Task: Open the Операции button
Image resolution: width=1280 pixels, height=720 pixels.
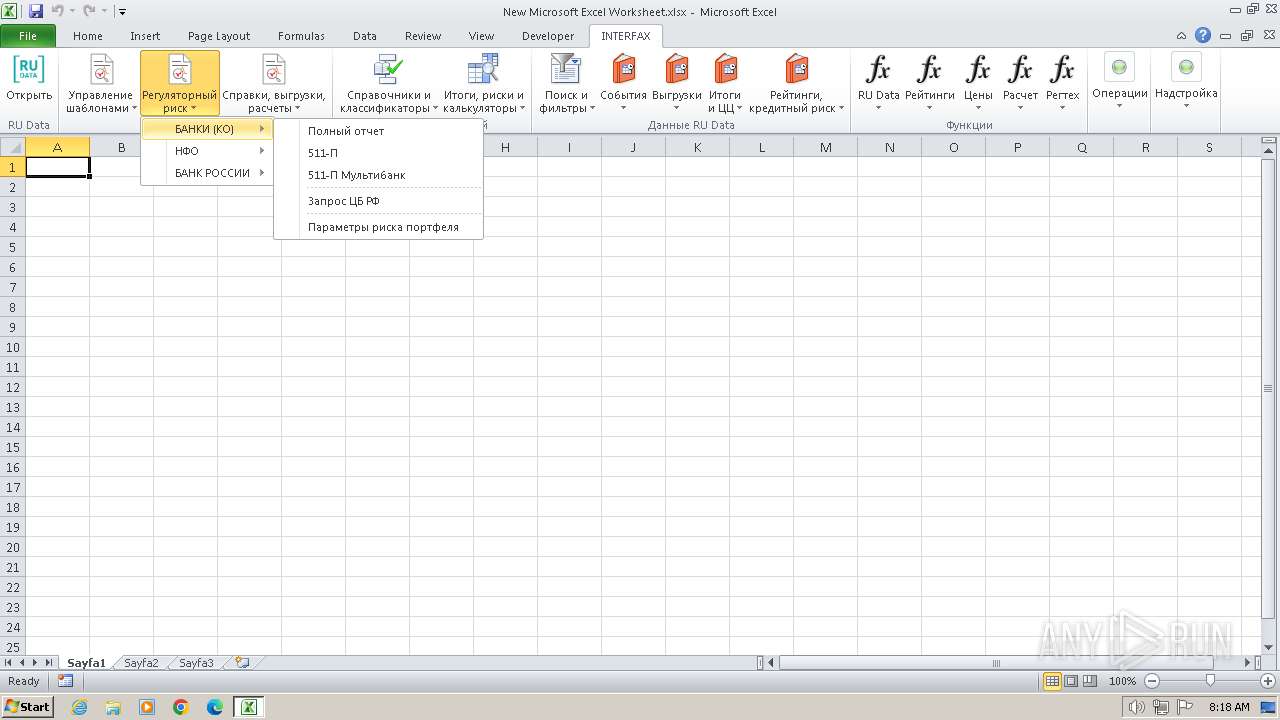Action: (1119, 84)
